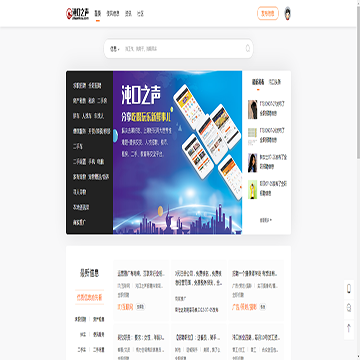The image size is (360, 360).
Task: Open the 拼车 row in the dark sidebar
Action: (x=89, y=116)
